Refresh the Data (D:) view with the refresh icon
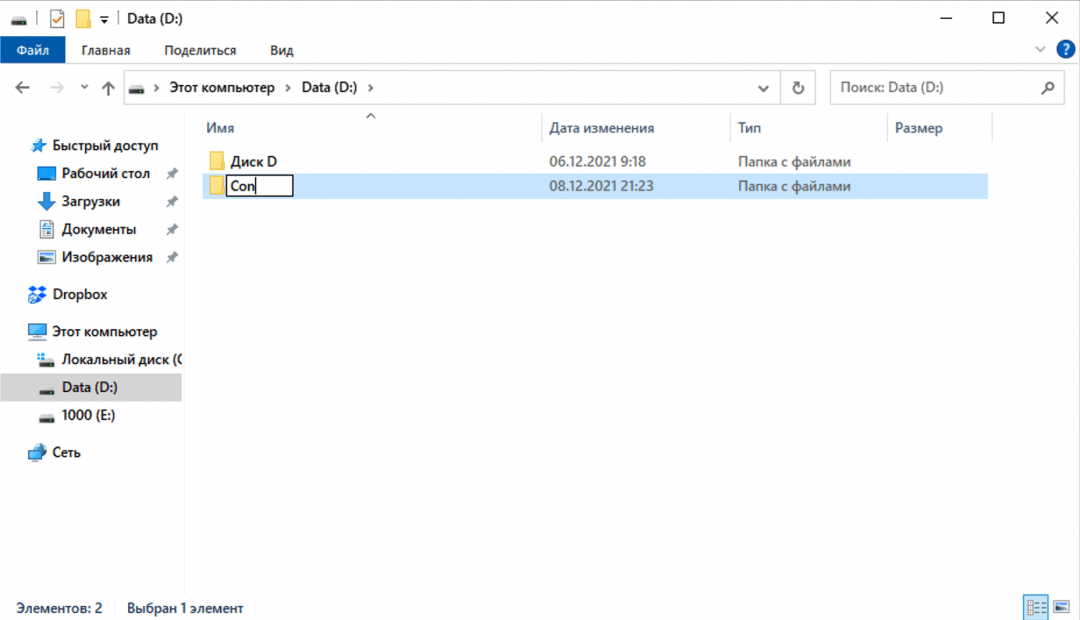Screen dimensions: 1080x620 (797, 87)
